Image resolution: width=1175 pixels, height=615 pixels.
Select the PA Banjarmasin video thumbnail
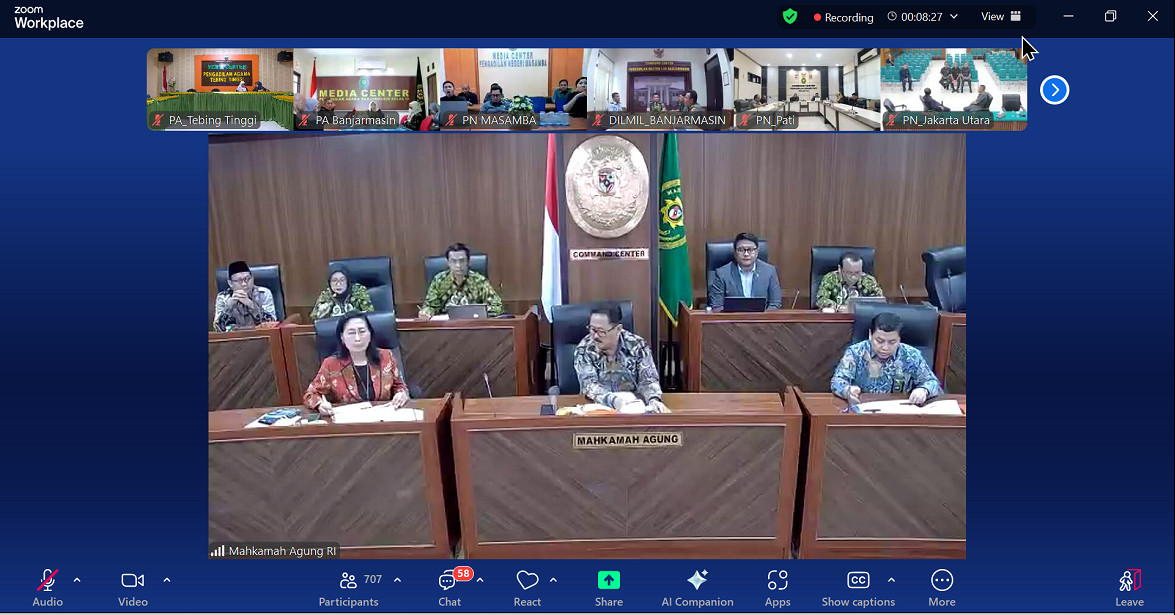click(366, 89)
